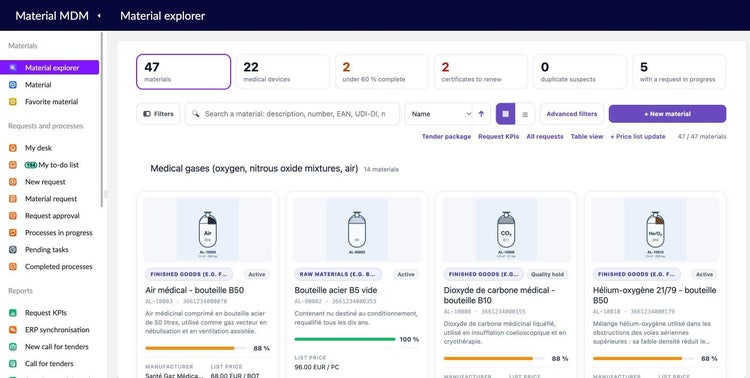Select the certificates to renew tile
This screenshot has width=750, height=378.
481,72
